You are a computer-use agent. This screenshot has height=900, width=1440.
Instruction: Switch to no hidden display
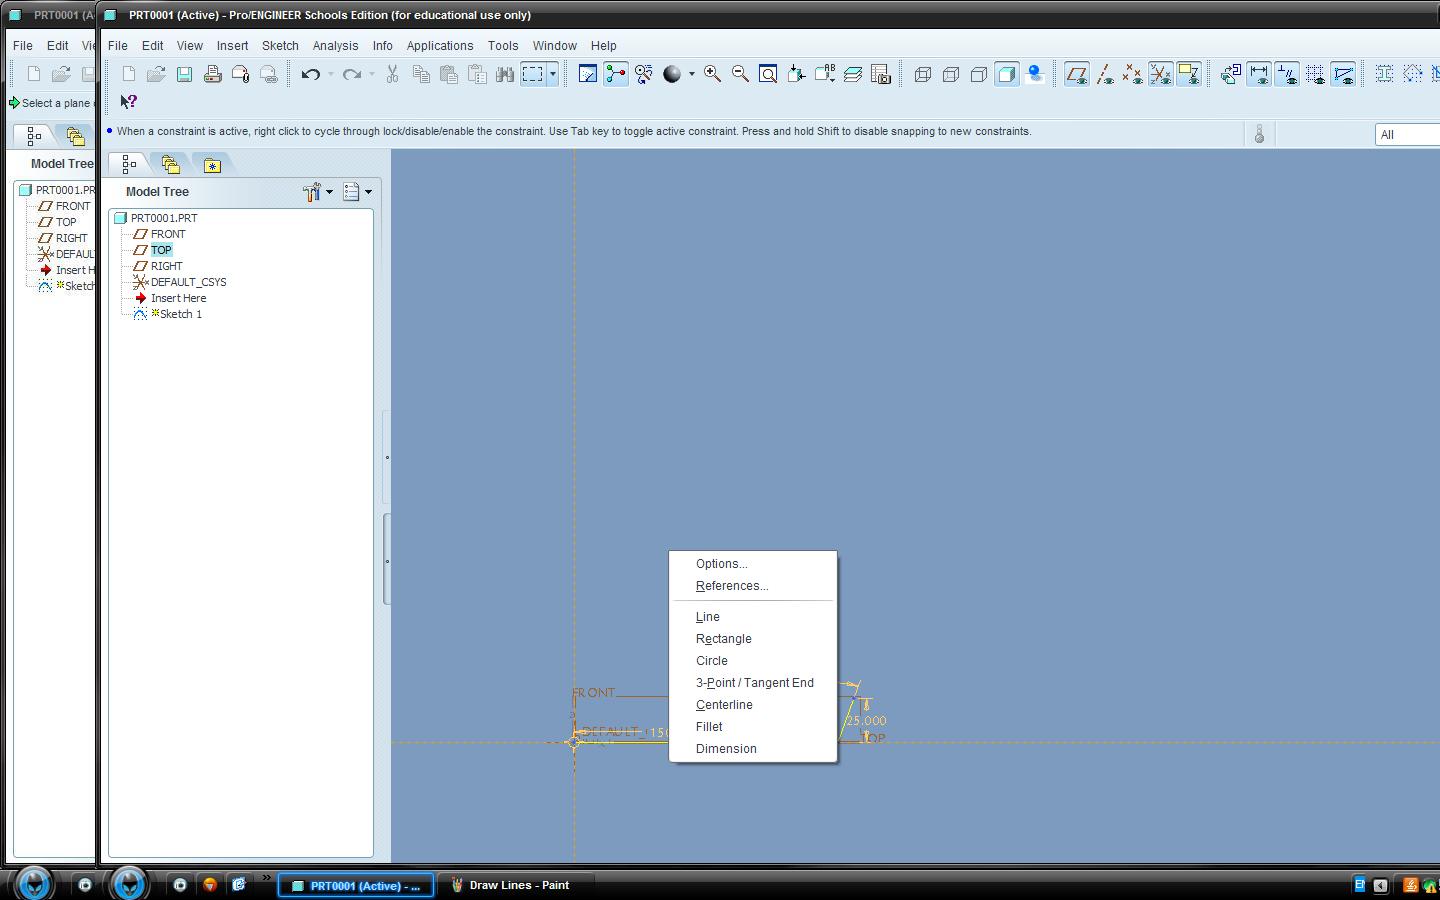[x=979, y=74]
